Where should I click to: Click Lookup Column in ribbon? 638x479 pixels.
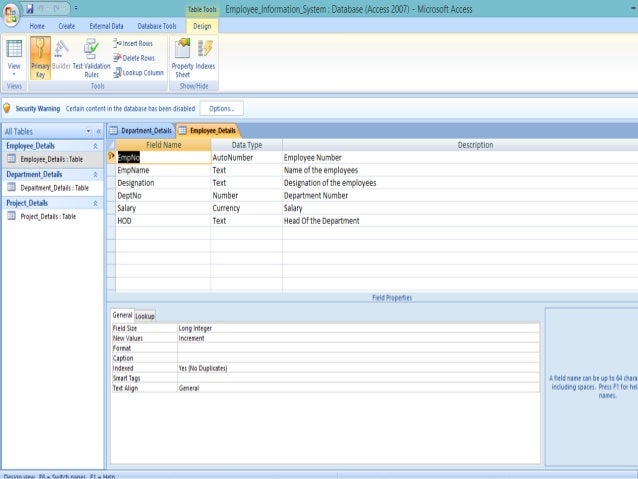pyautogui.click(x=138, y=72)
